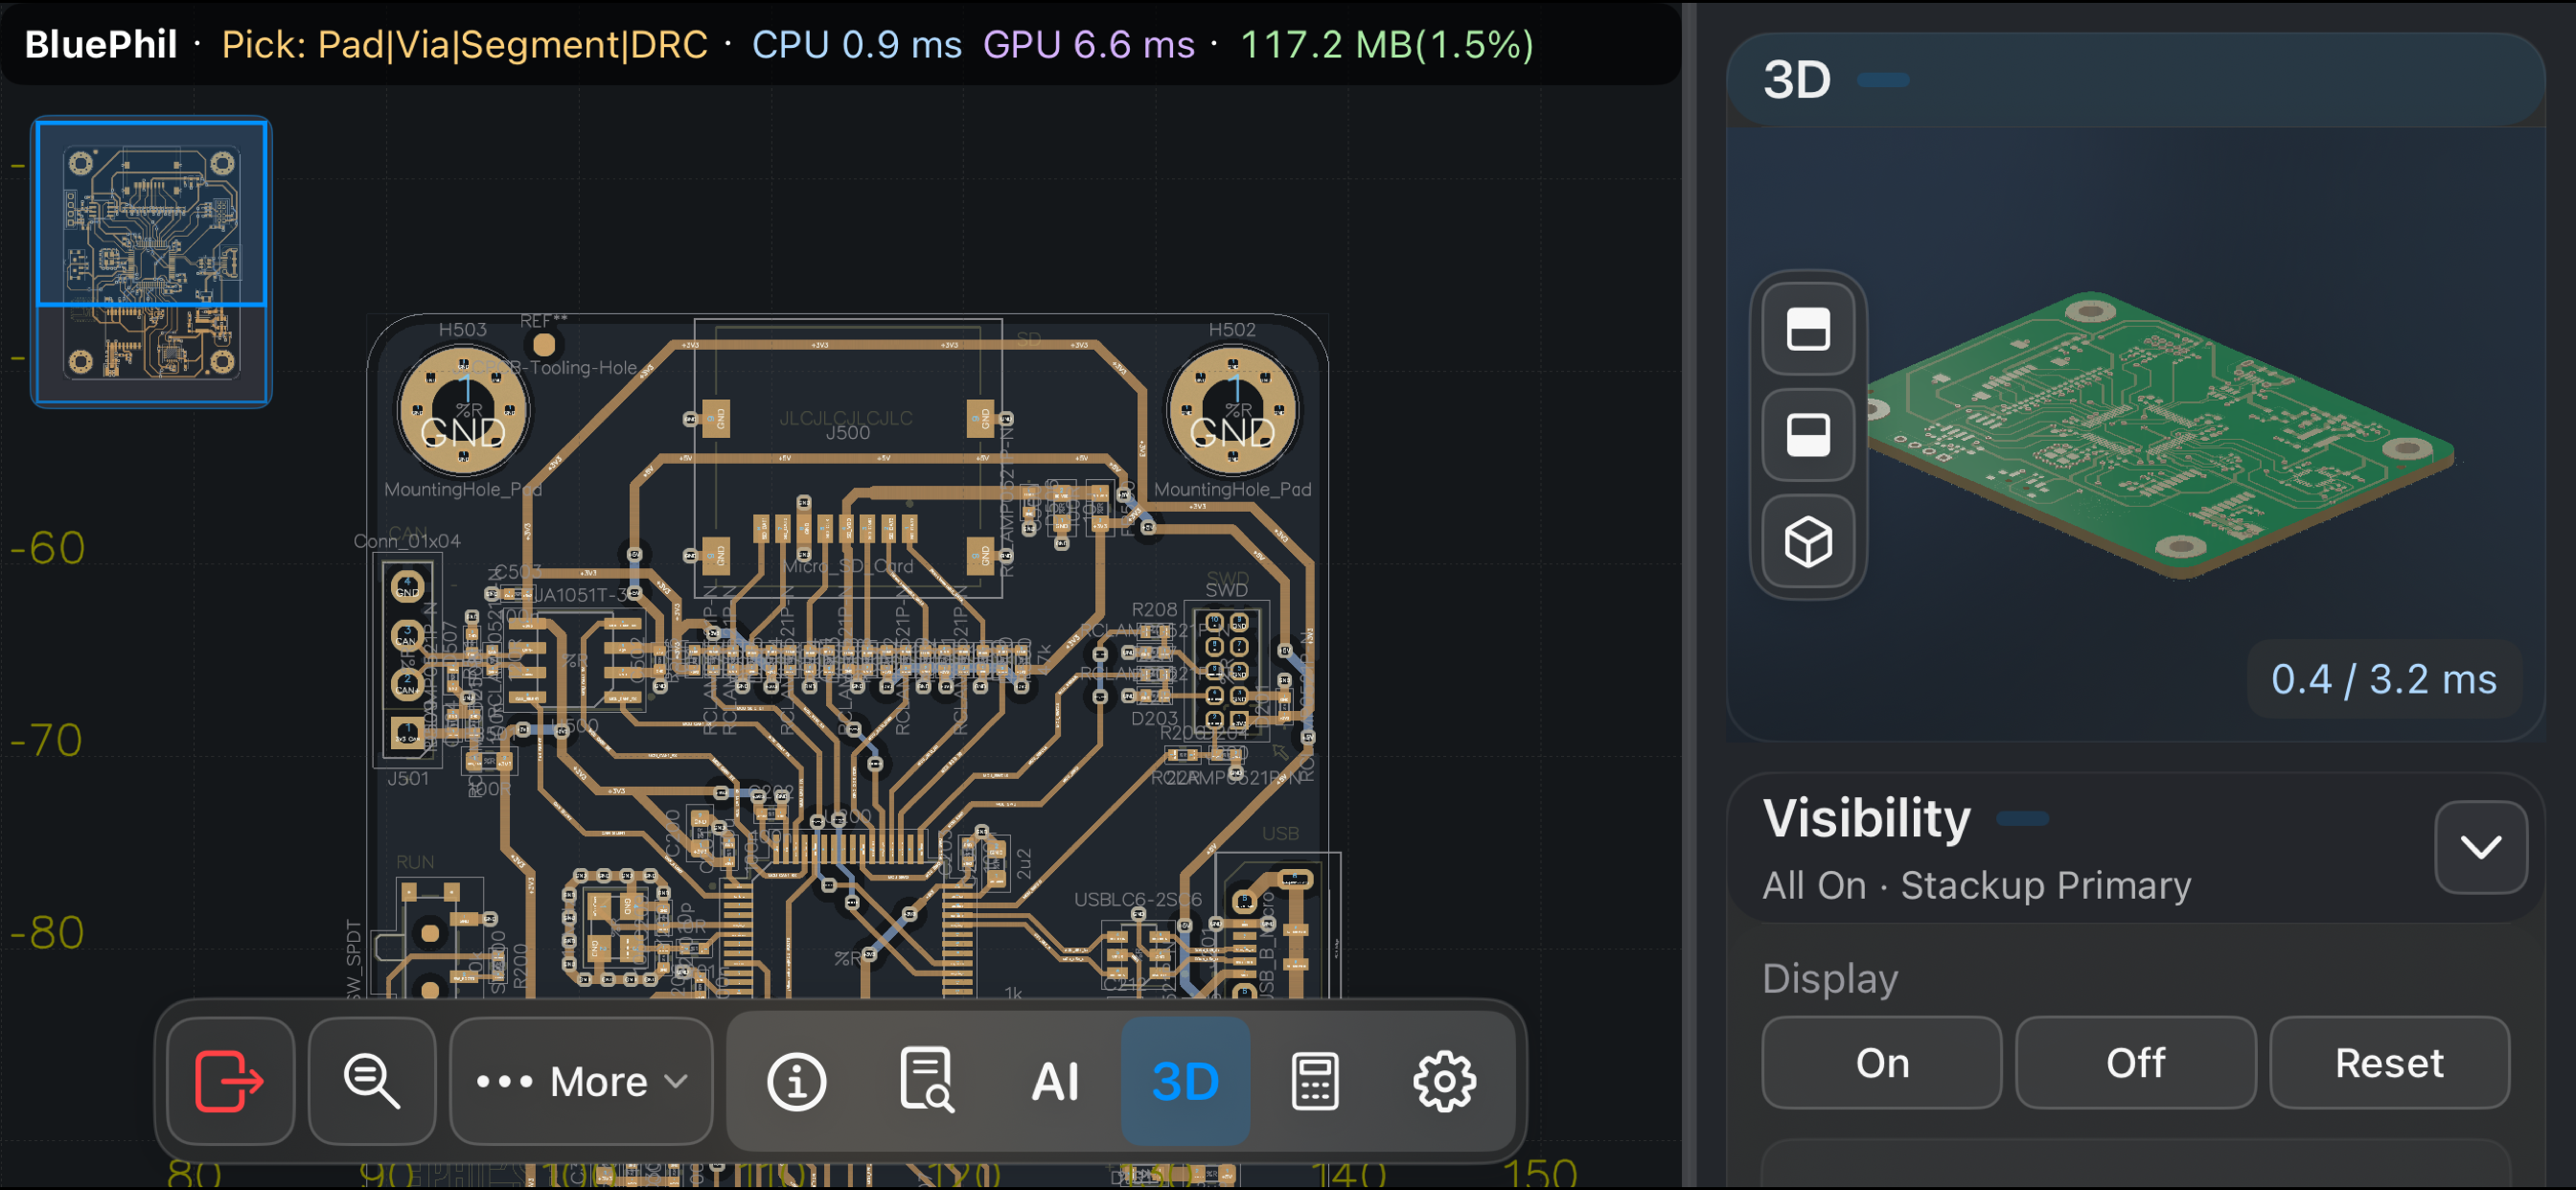This screenshot has width=2576, height=1190.
Task: Open the document search inspector icon
Action: (x=926, y=1081)
